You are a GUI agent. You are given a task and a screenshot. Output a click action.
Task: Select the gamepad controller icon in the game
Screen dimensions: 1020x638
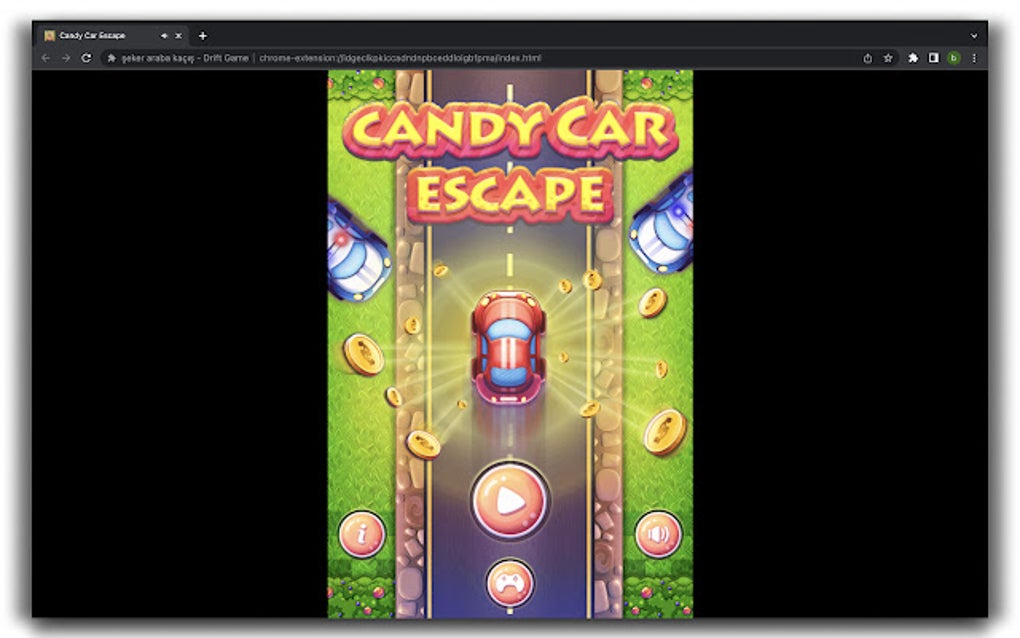pyautogui.click(x=510, y=580)
